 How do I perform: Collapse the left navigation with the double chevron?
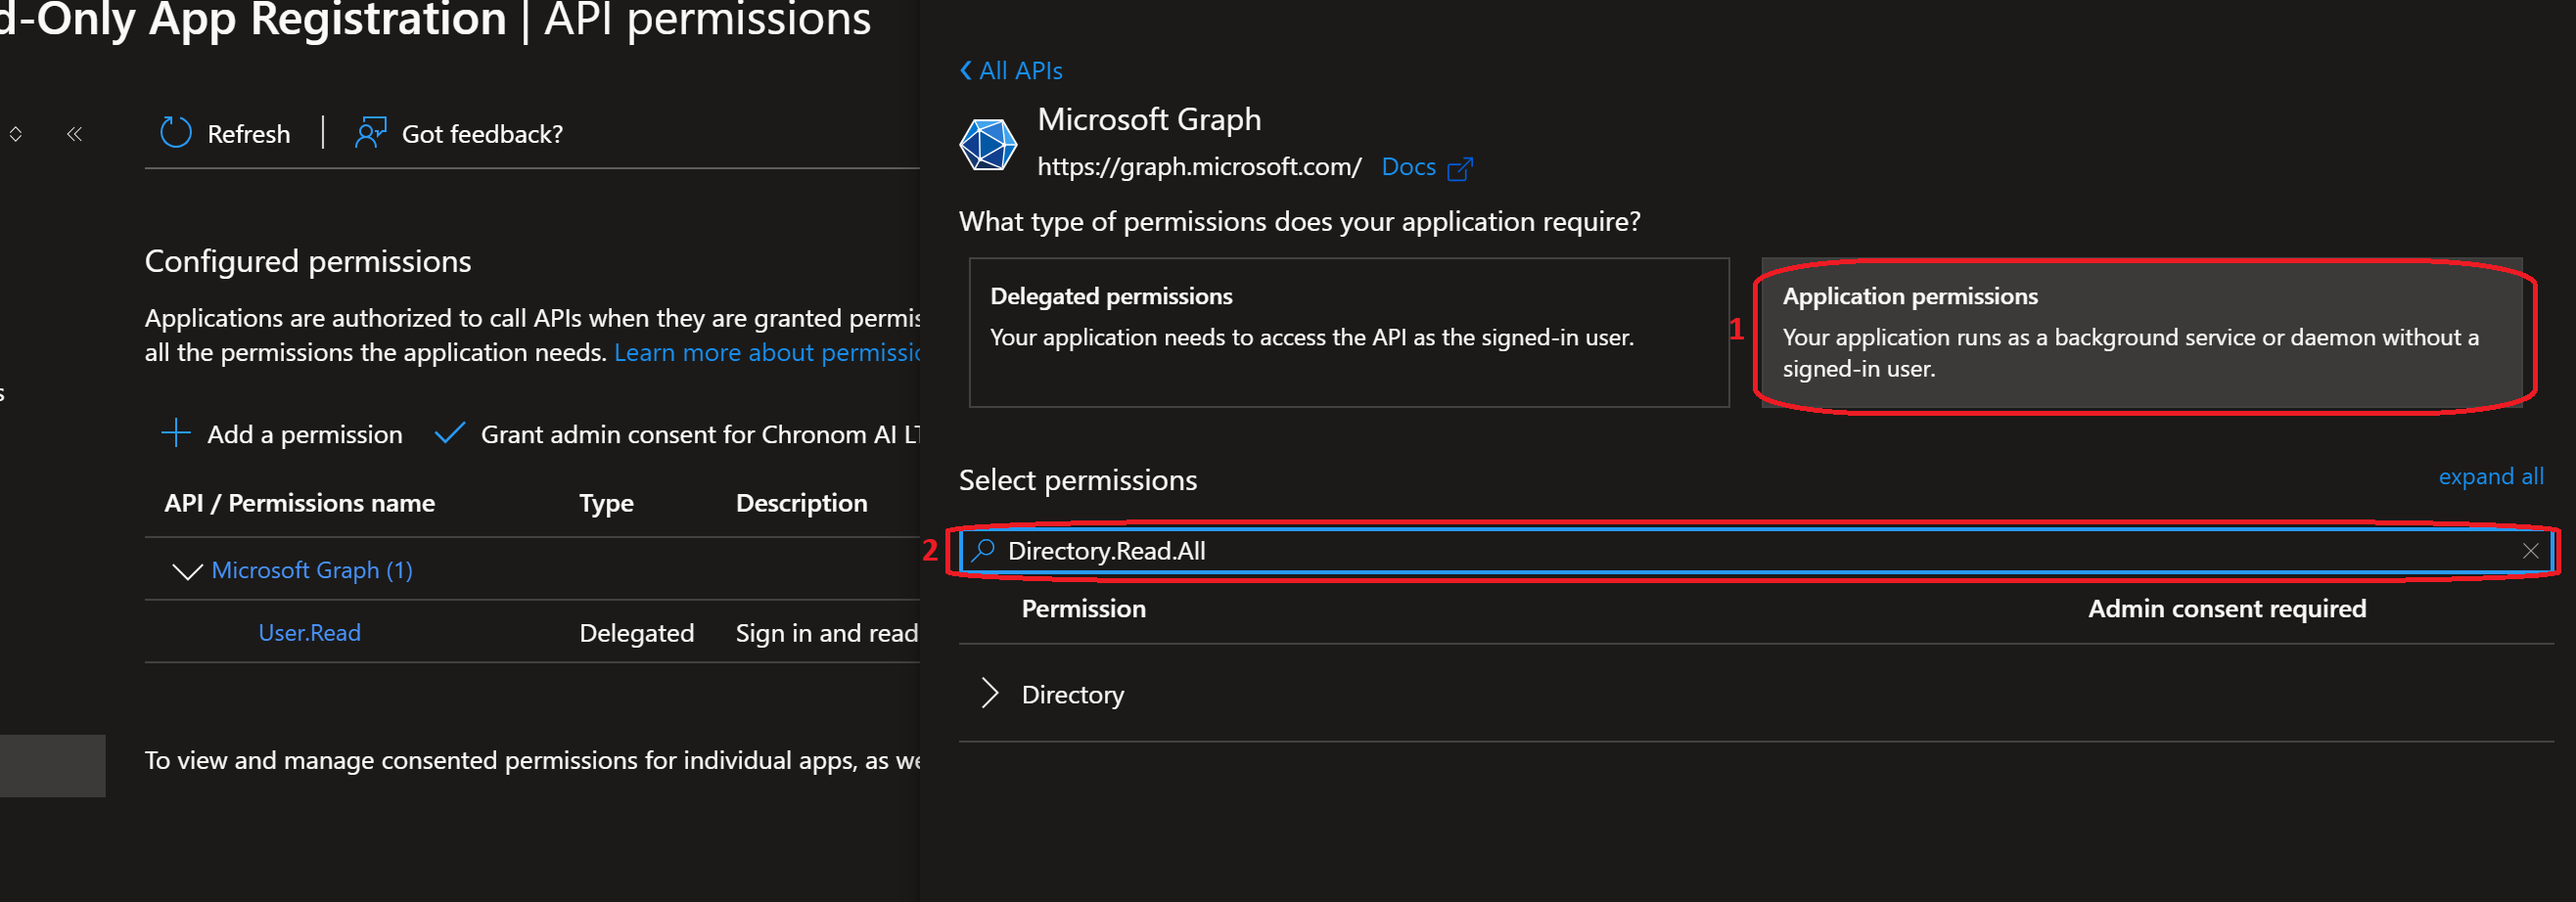(x=73, y=133)
